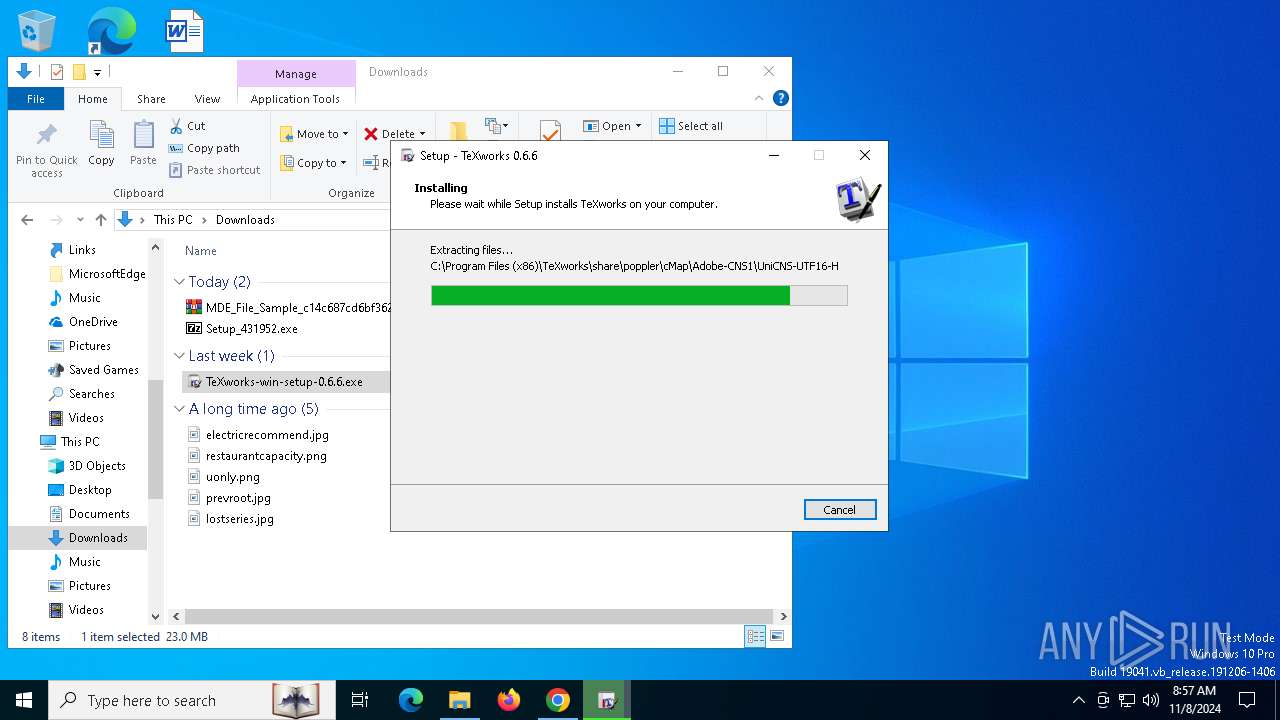
Task: Click the Manage contextual tab
Action: (296, 74)
